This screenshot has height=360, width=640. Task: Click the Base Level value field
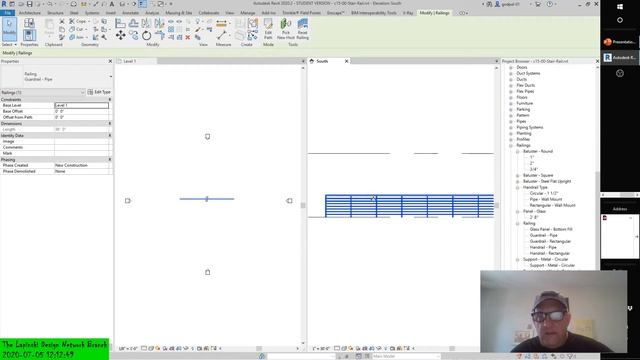(x=82, y=105)
